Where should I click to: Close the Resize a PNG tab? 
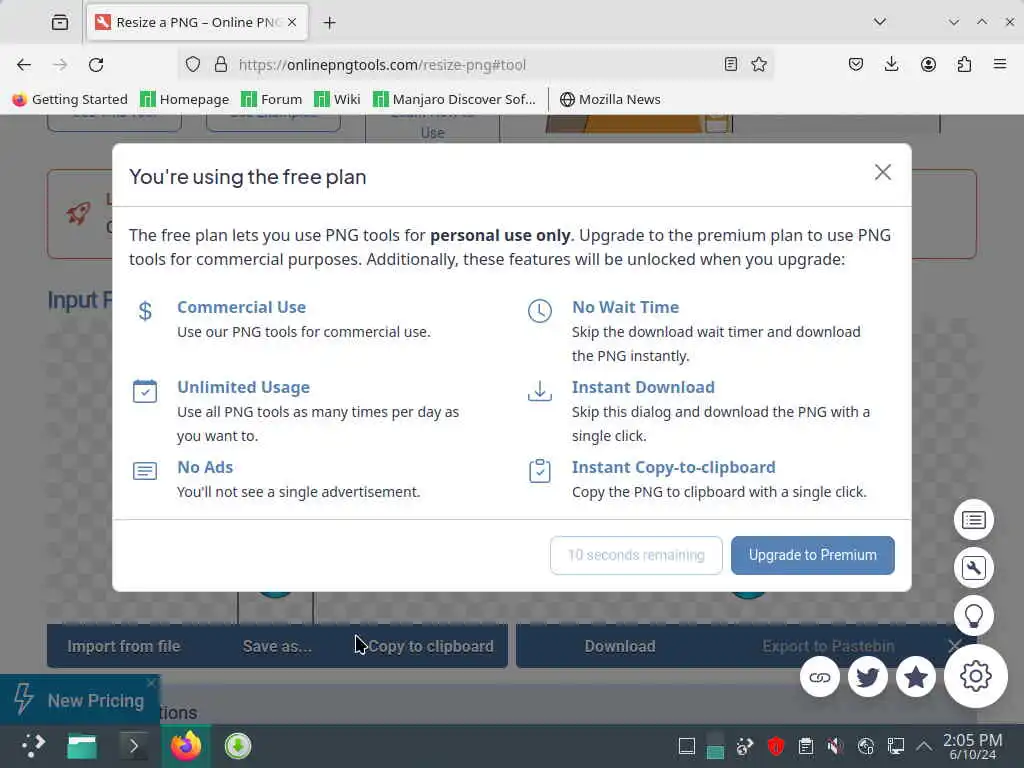click(x=292, y=22)
